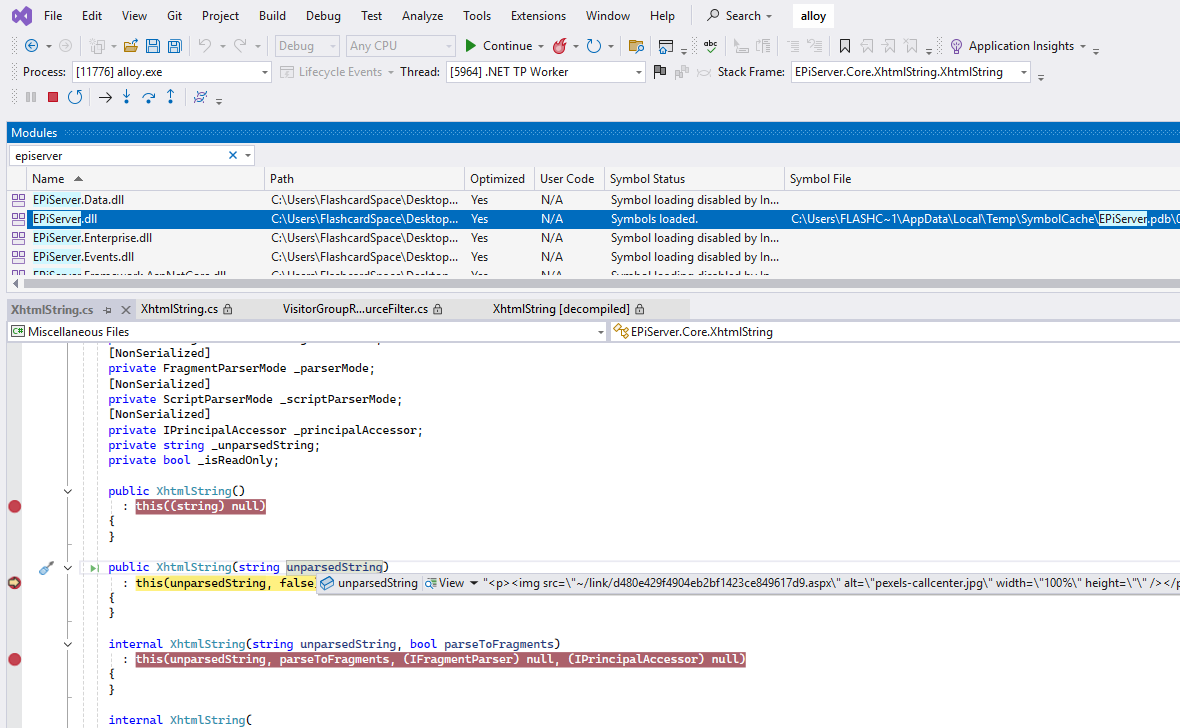Click the Undo arrow icon
Image resolution: width=1180 pixels, height=728 pixels.
click(x=205, y=46)
